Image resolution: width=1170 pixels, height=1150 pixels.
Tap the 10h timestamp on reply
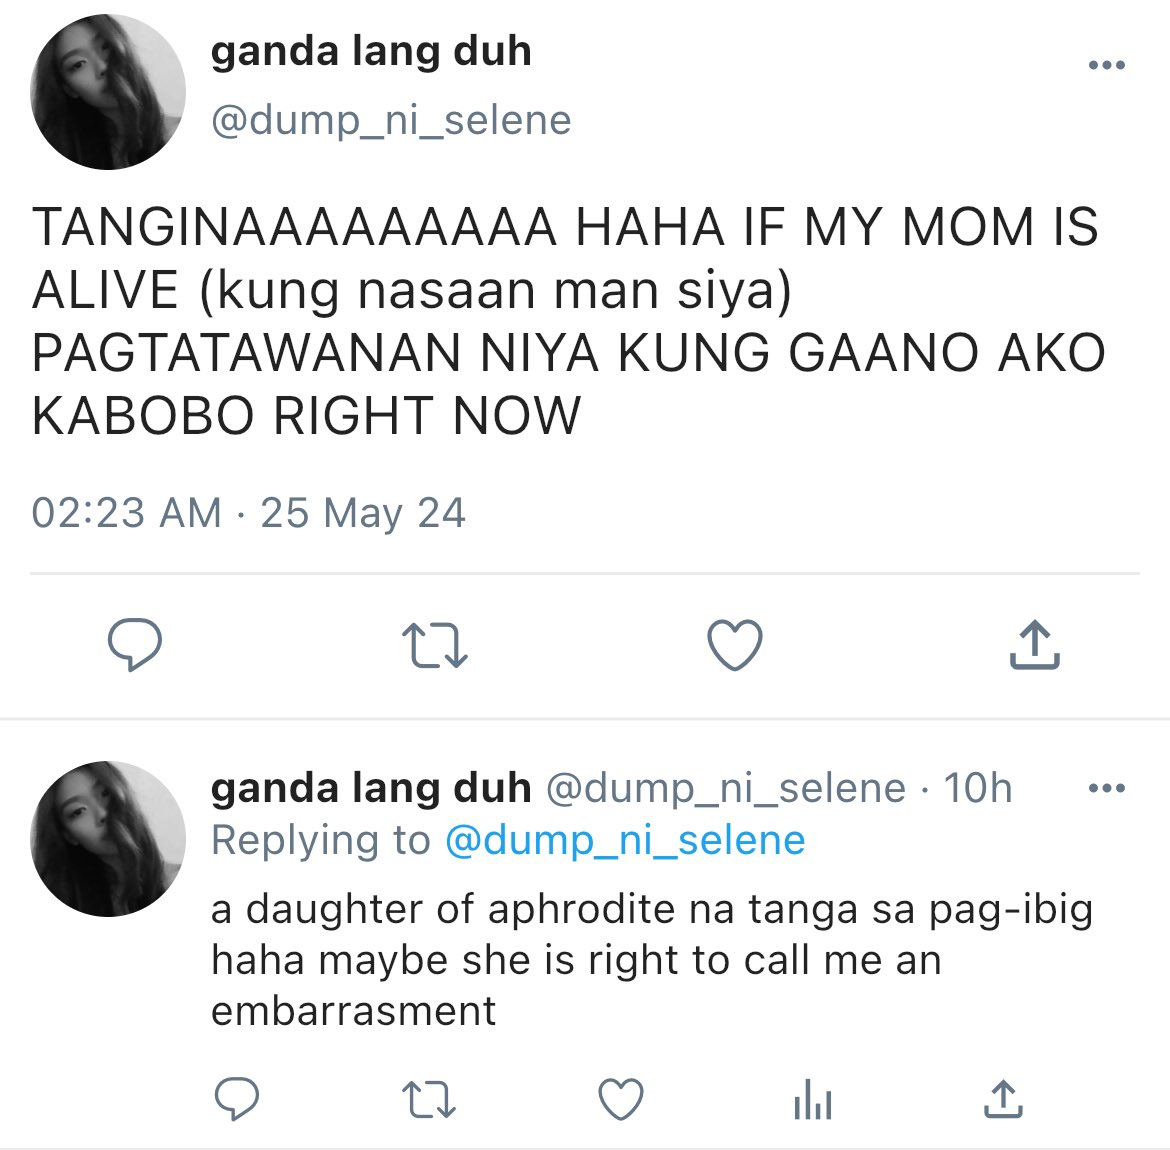(x=977, y=788)
